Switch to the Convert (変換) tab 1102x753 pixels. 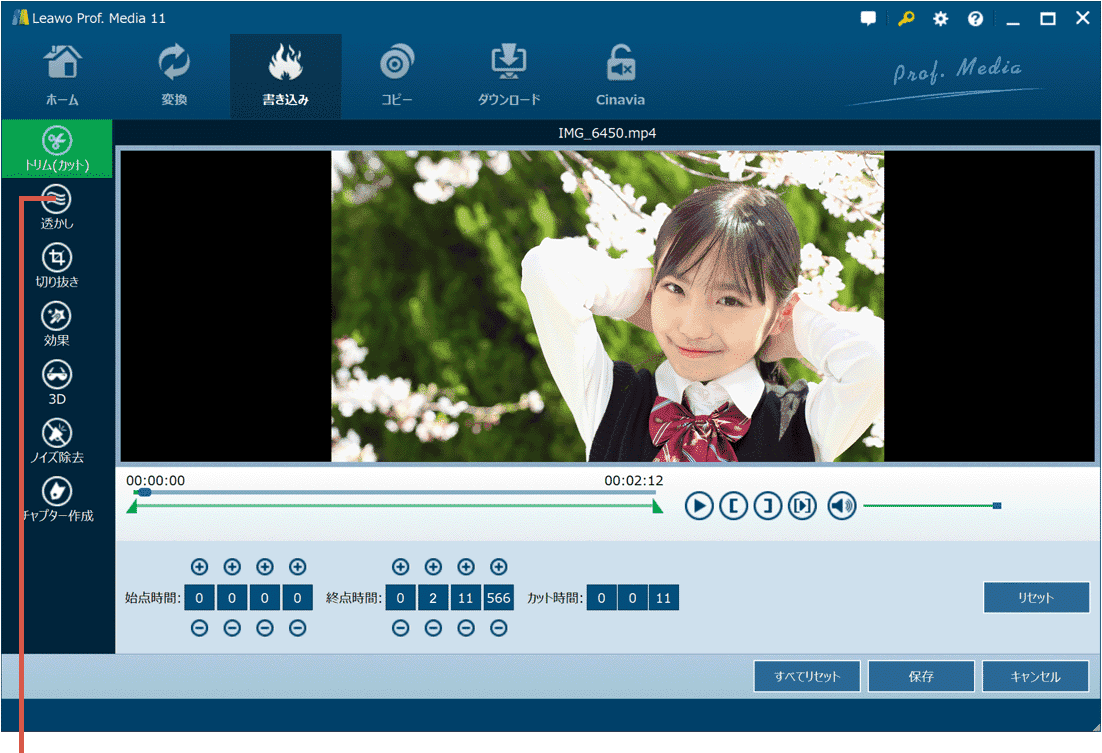[174, 76]
